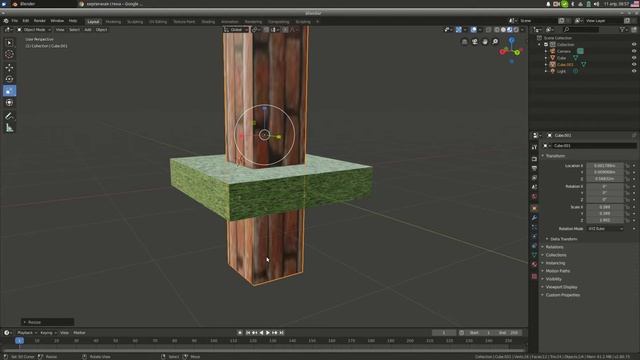The height and width of the screenshot is (360, 640).
Task: Open the viewport Add menu
Action: click(x=88, y=30)
